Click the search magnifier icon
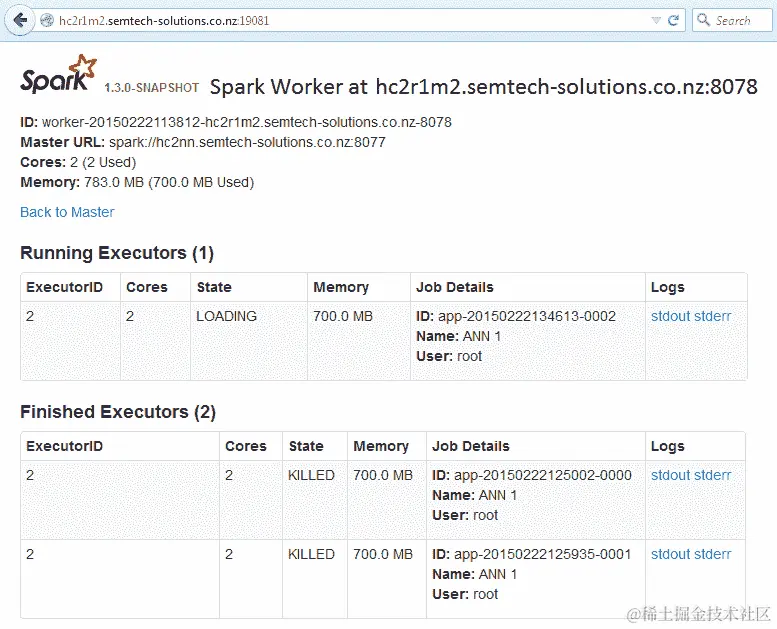The image size is (777, 629). pos(703,20)
